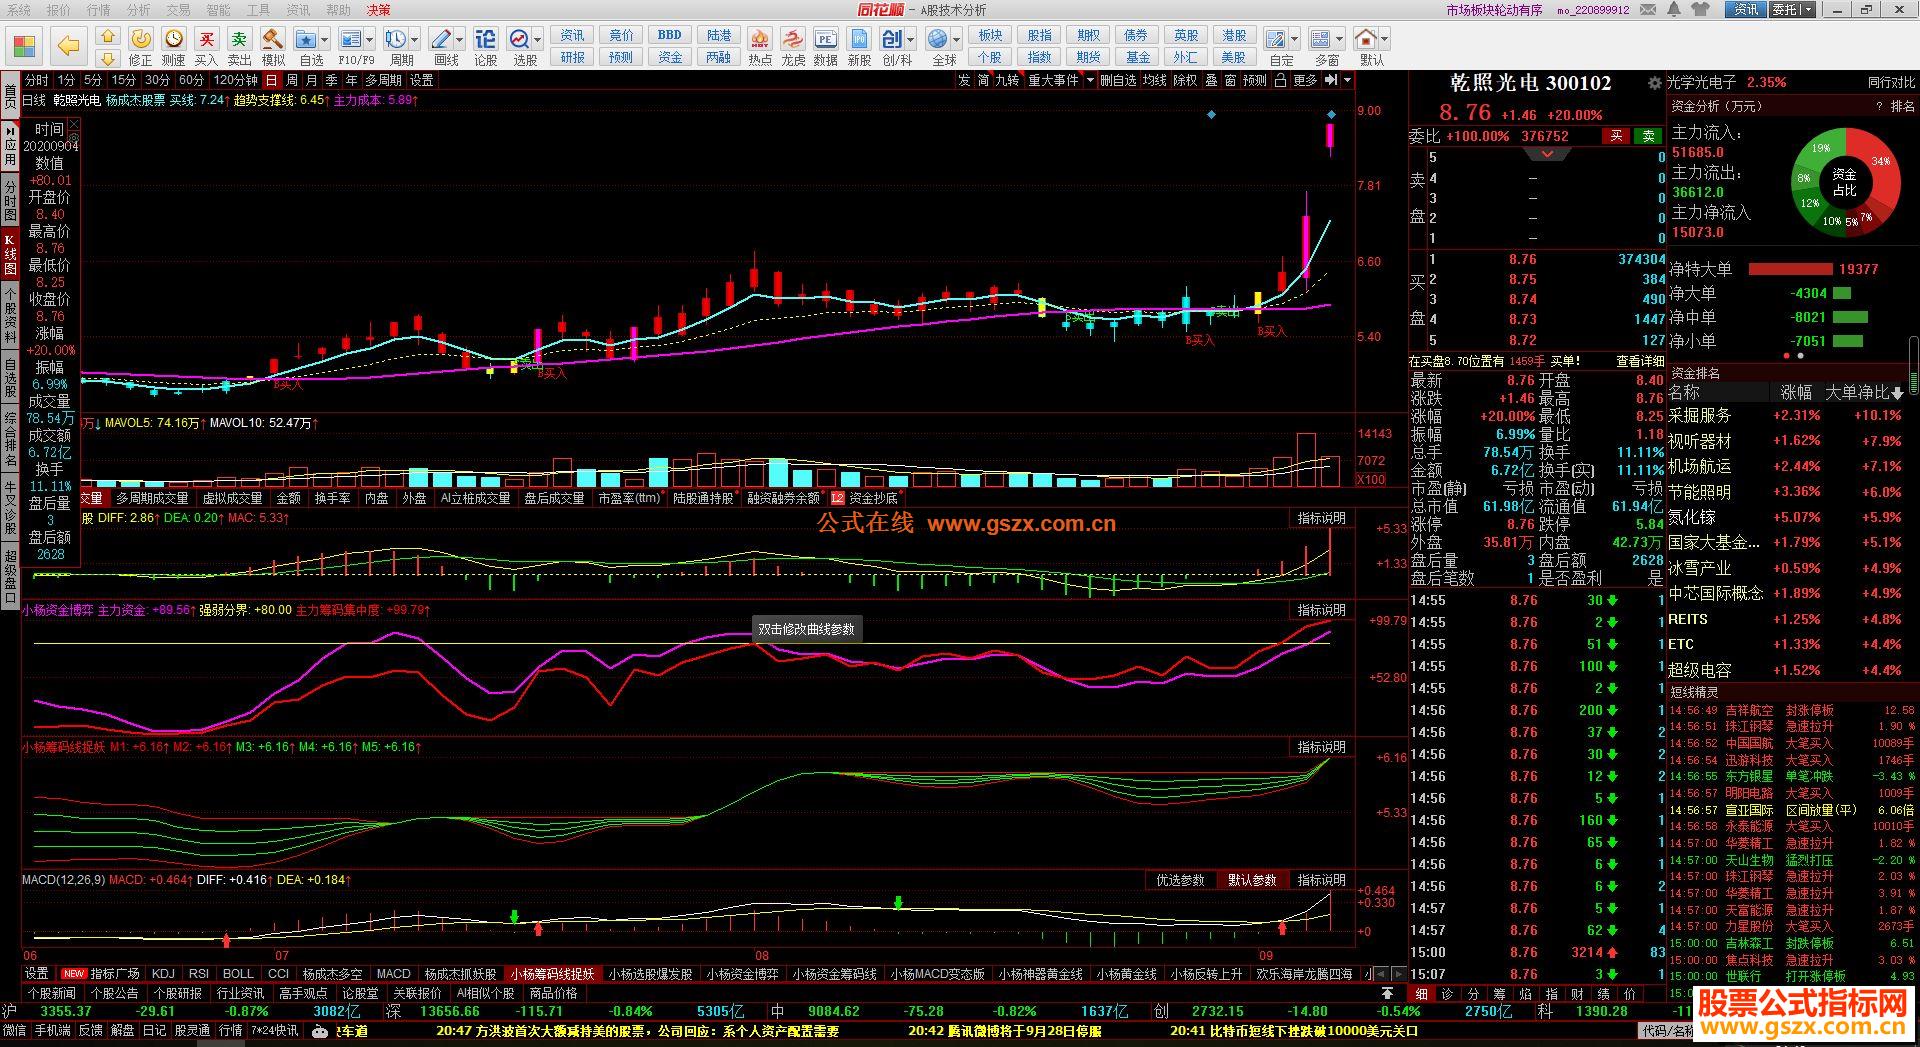This screenshot has width=1920, height=1047.
Task: Click the 优选参数 button
Action: [x=1180, y=880]
